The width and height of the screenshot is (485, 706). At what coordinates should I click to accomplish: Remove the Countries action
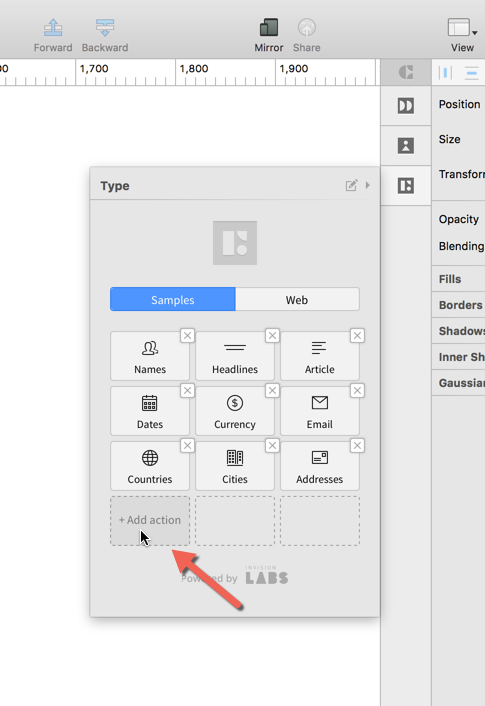[x=188, y=445]
